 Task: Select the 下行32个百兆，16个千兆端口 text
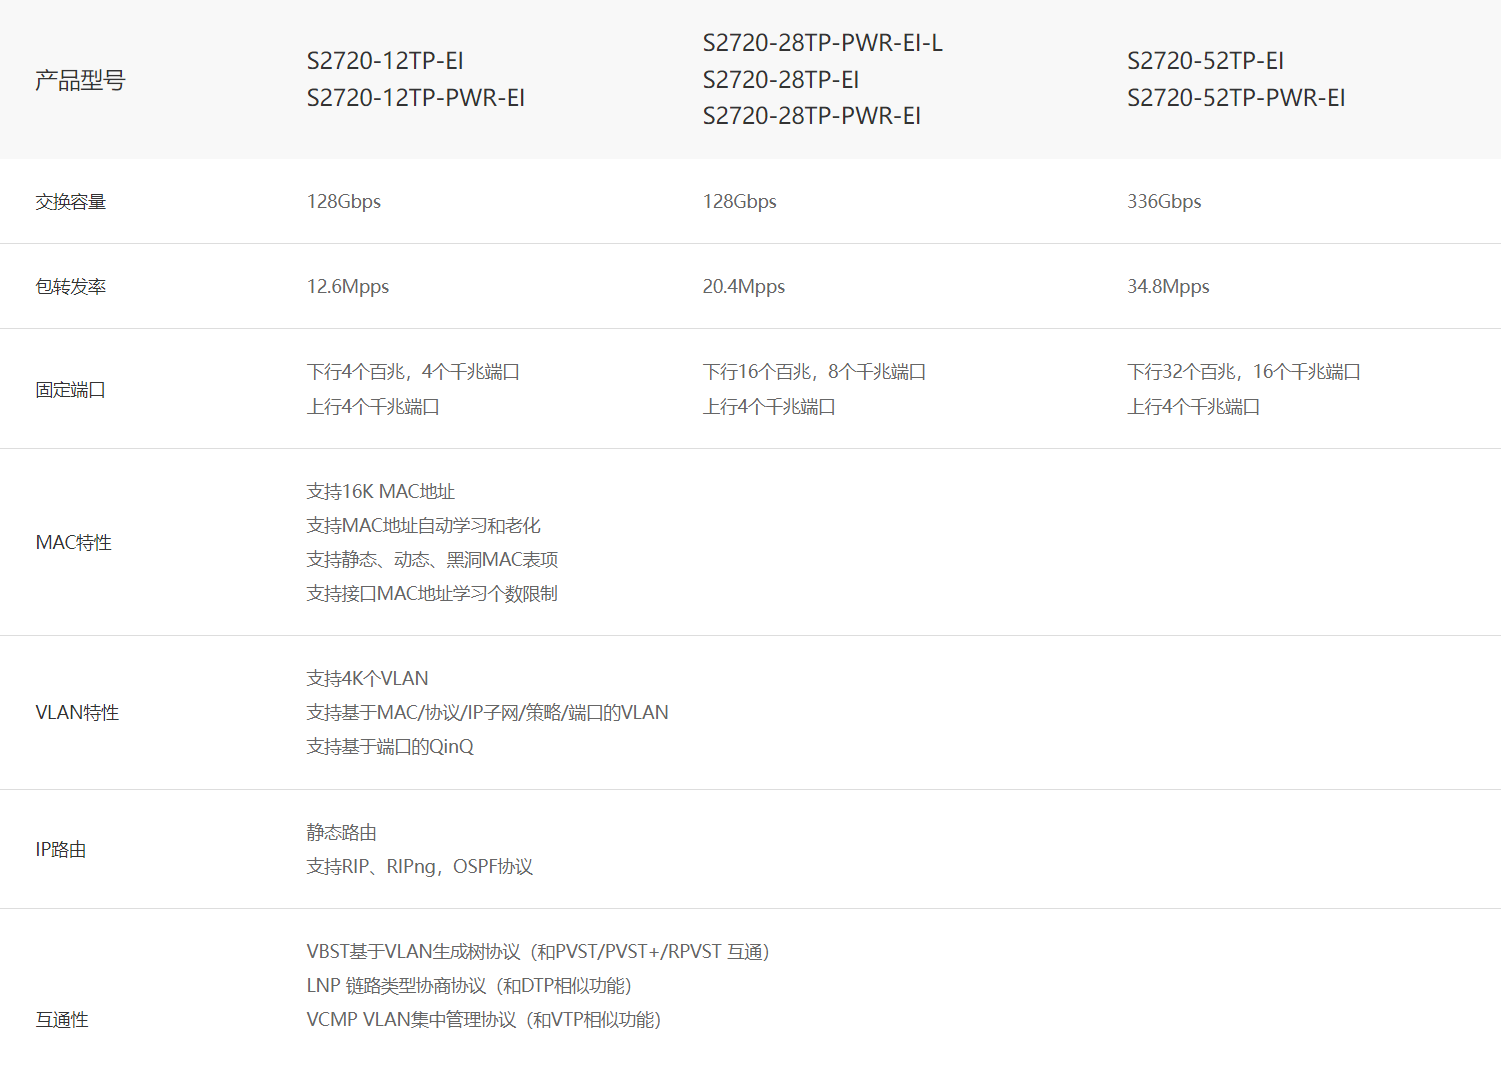1243,372
